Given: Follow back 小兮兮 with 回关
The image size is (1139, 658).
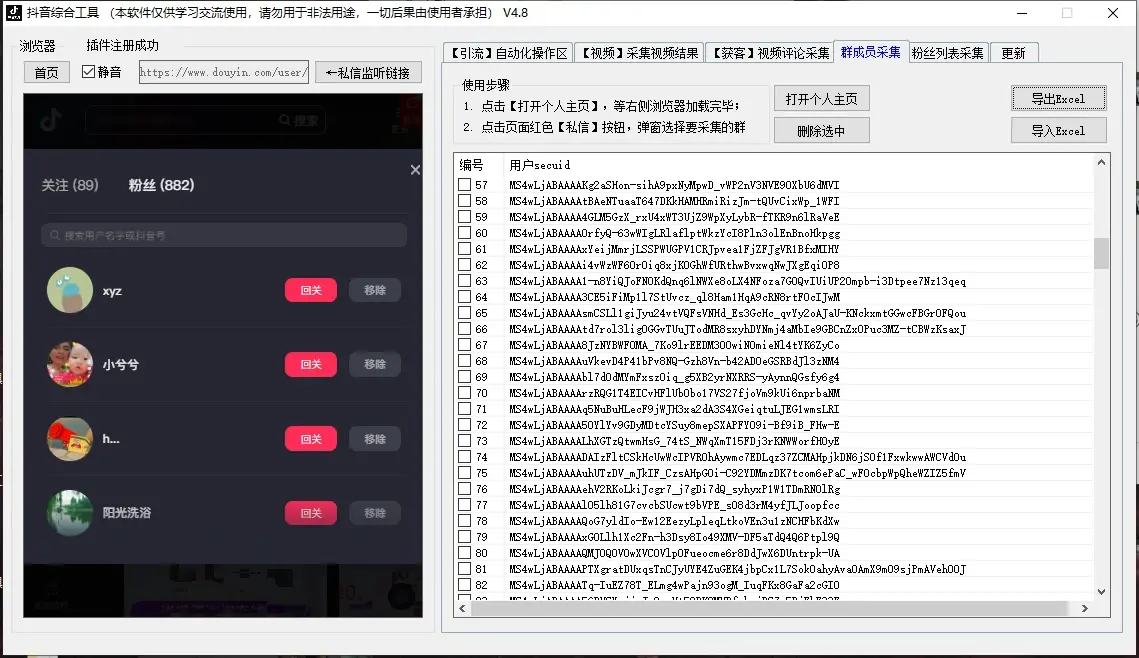Looking at the screenshot, I should click(311, 364).
